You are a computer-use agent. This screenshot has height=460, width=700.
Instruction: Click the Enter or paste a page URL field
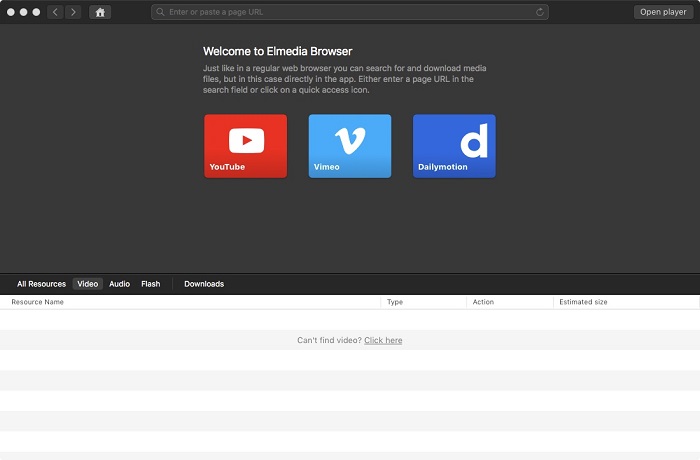(350, 12)
